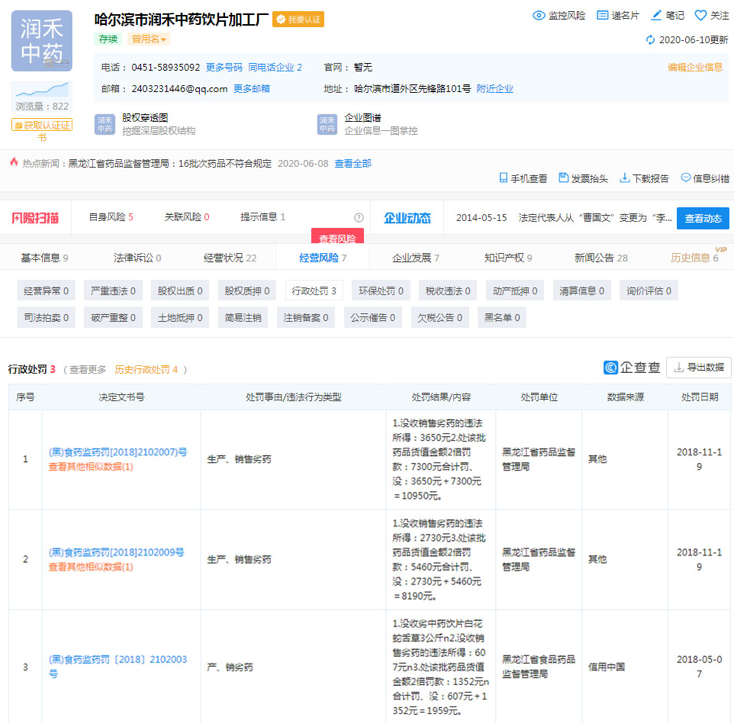Select the 简易注销 filter
The image size is (734, 723).
(243, 317)
